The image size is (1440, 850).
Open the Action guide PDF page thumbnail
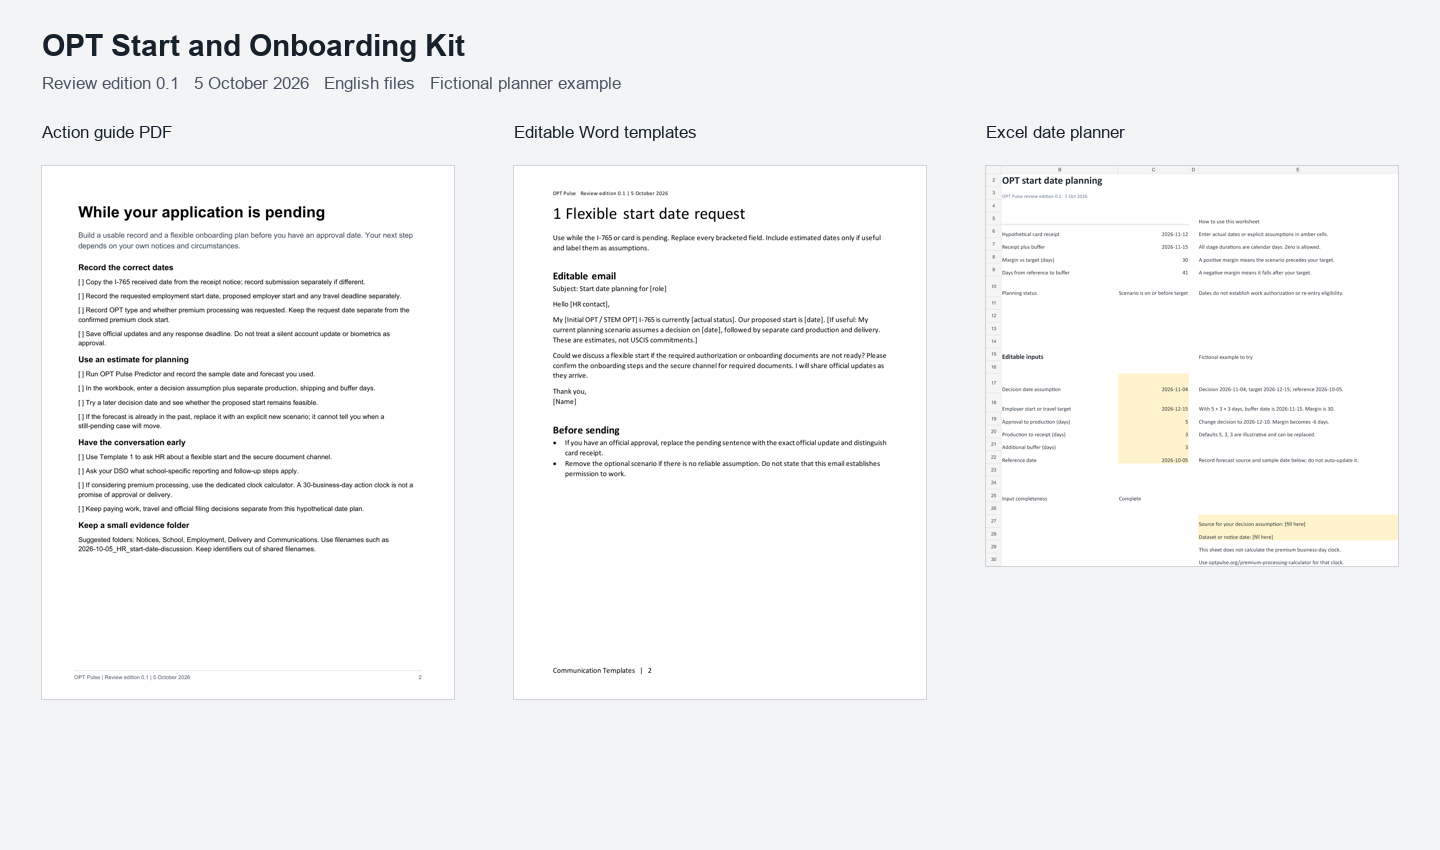coord(248,432)
